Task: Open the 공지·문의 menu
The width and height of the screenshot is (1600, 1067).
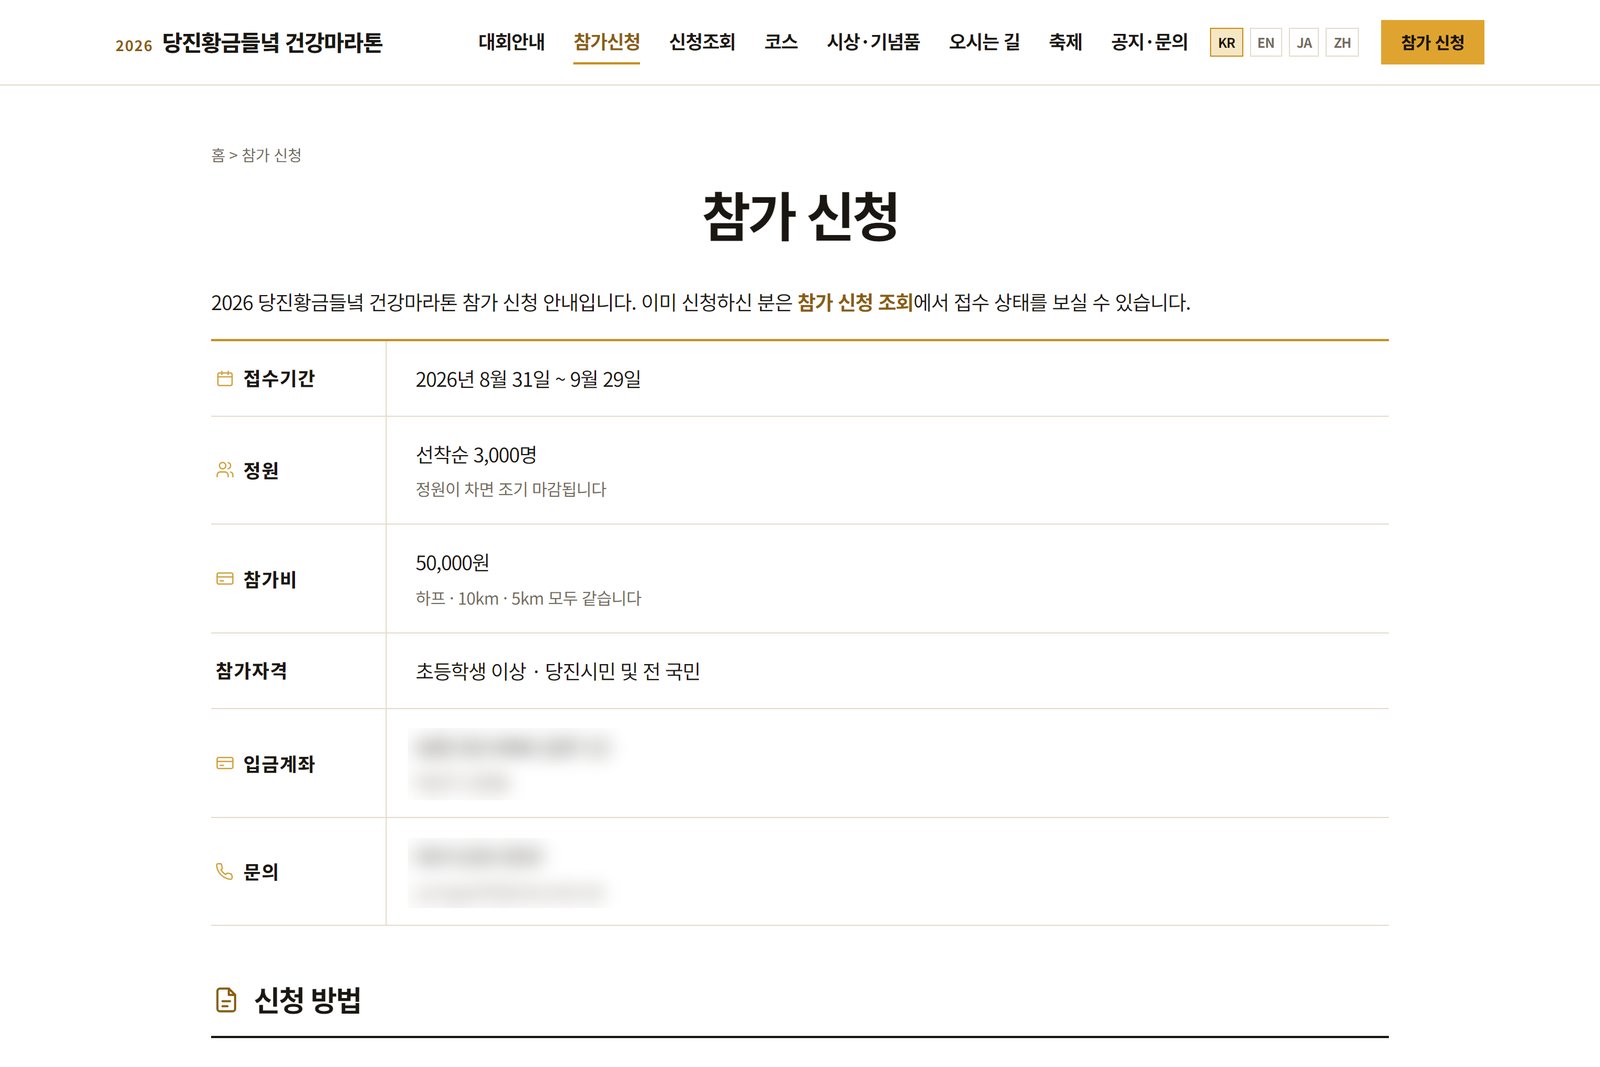Action: coord(1149,42)
